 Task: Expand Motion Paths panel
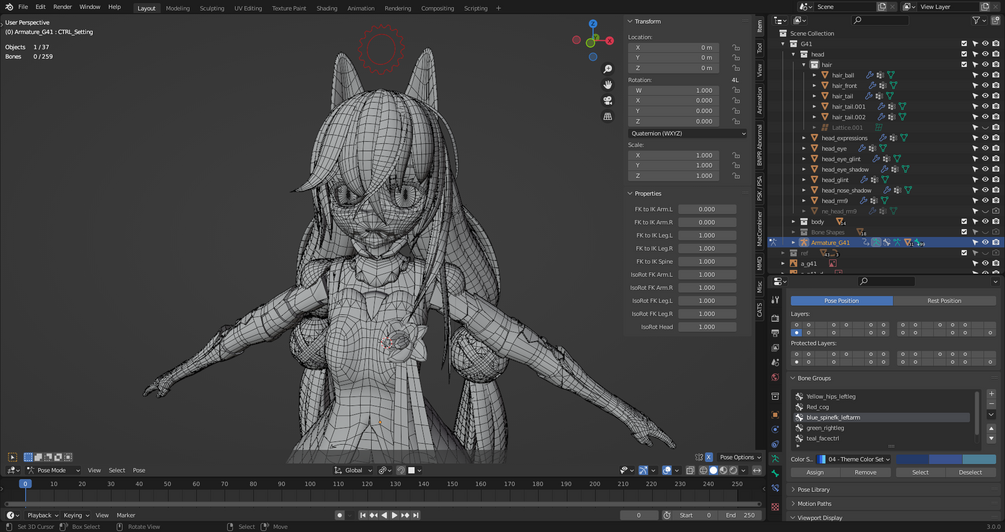click(x=814, y=504)
